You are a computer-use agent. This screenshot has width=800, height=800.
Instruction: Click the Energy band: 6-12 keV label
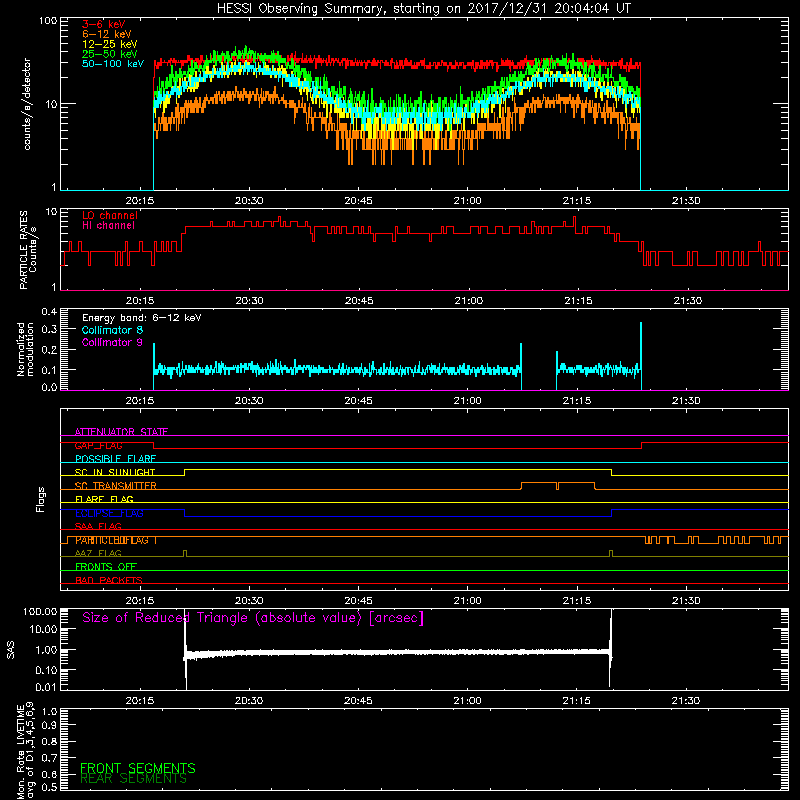(142, 318)
